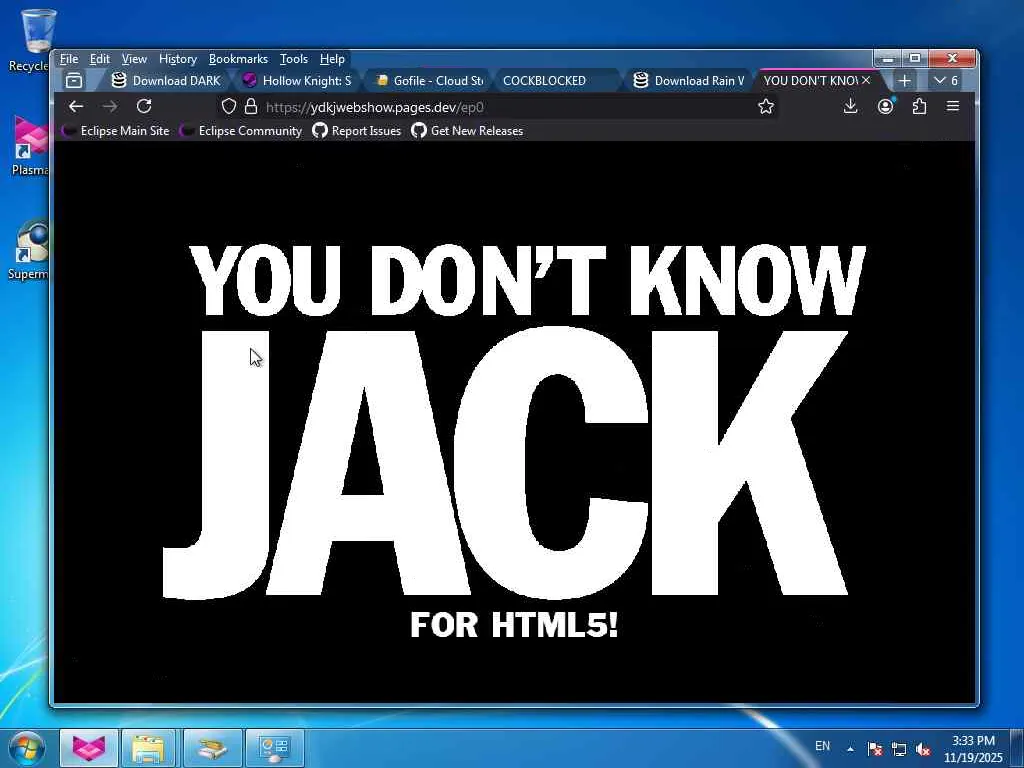Open the Supermium desktop shortcut
The image size is (1024, 768).
(29, 250)
